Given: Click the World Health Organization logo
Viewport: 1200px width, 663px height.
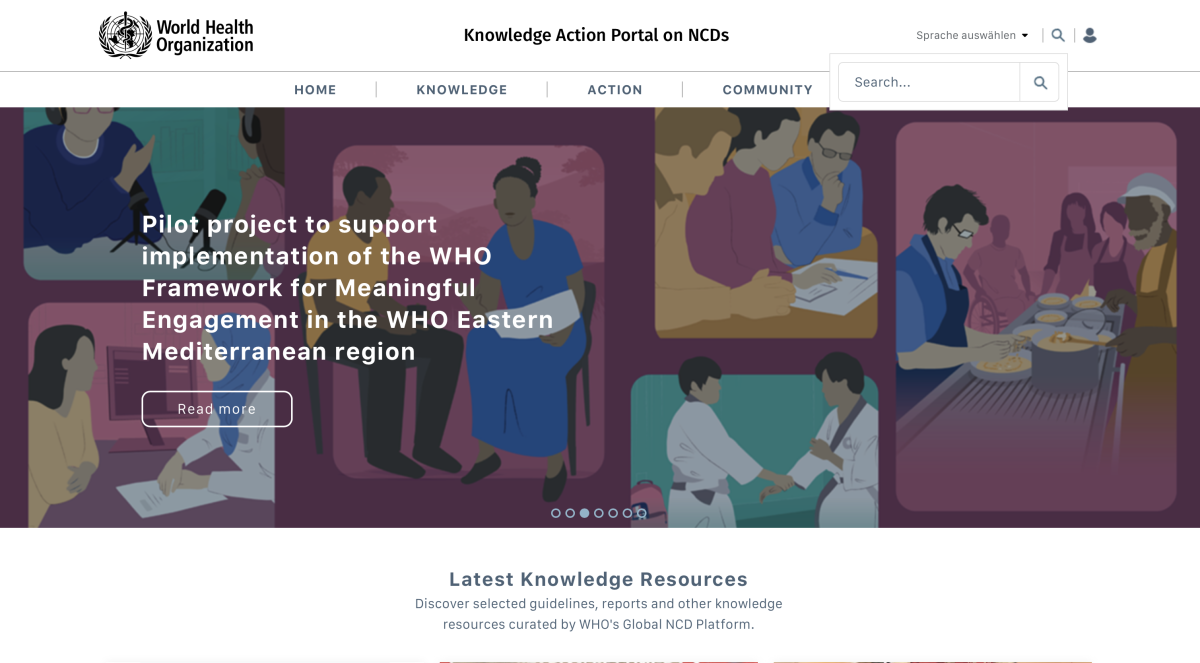Looking at the screenshot, I should click(x=176, y=35).
